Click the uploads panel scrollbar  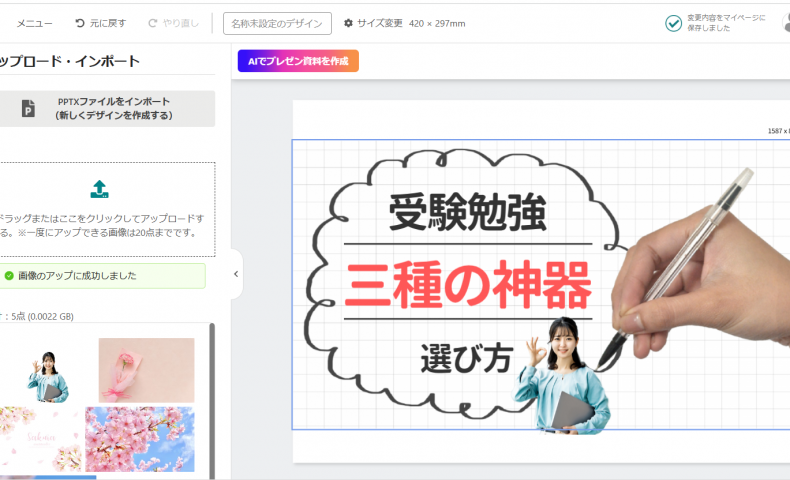212,400
